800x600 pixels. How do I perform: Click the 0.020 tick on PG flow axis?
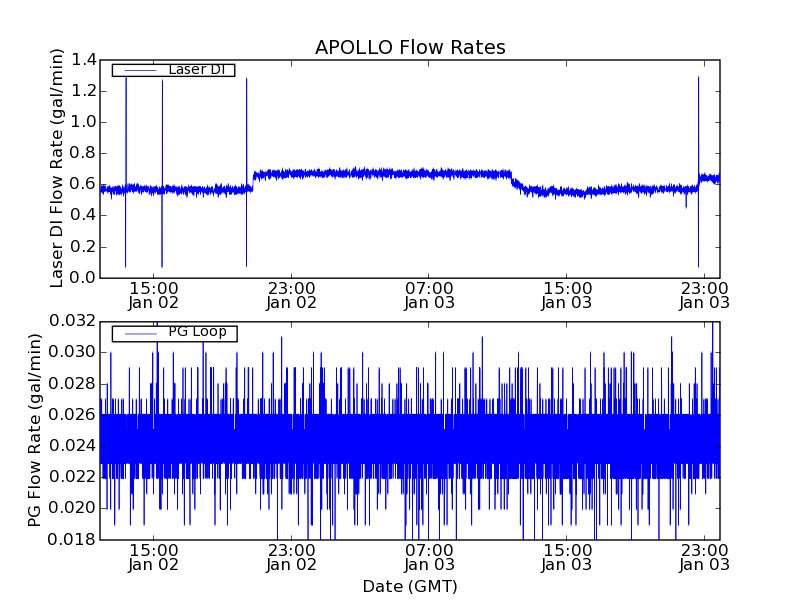click(x=72, y=508)
